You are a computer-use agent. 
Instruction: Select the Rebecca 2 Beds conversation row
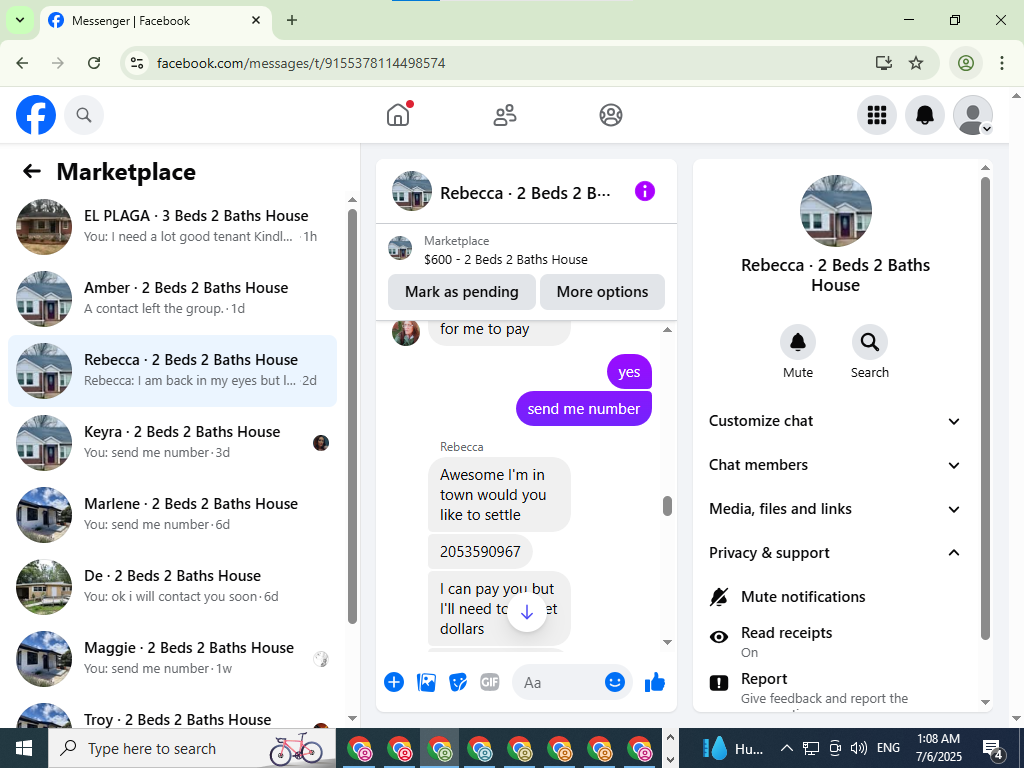click(173, 371)
